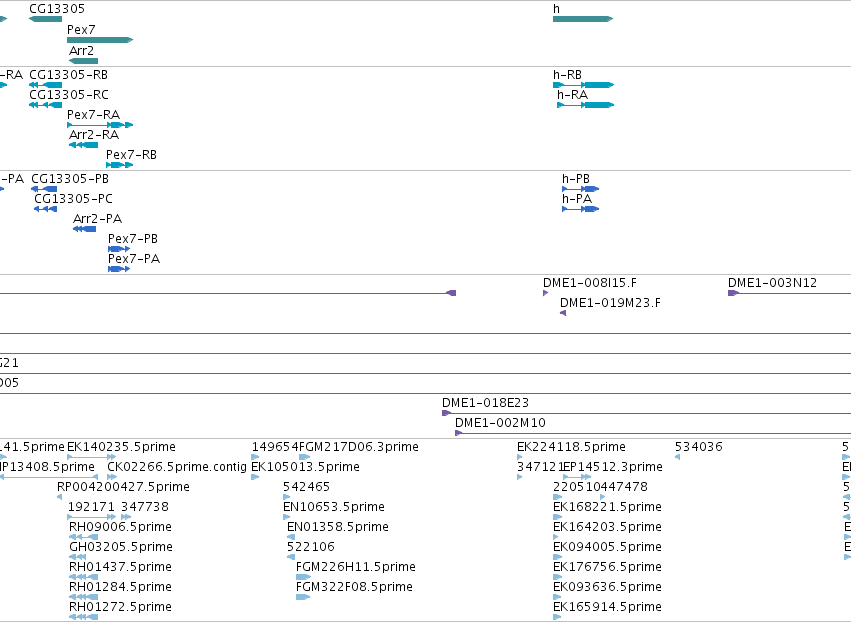
Task: Click EST RH01284.5prime
Action: click(84, 598)
